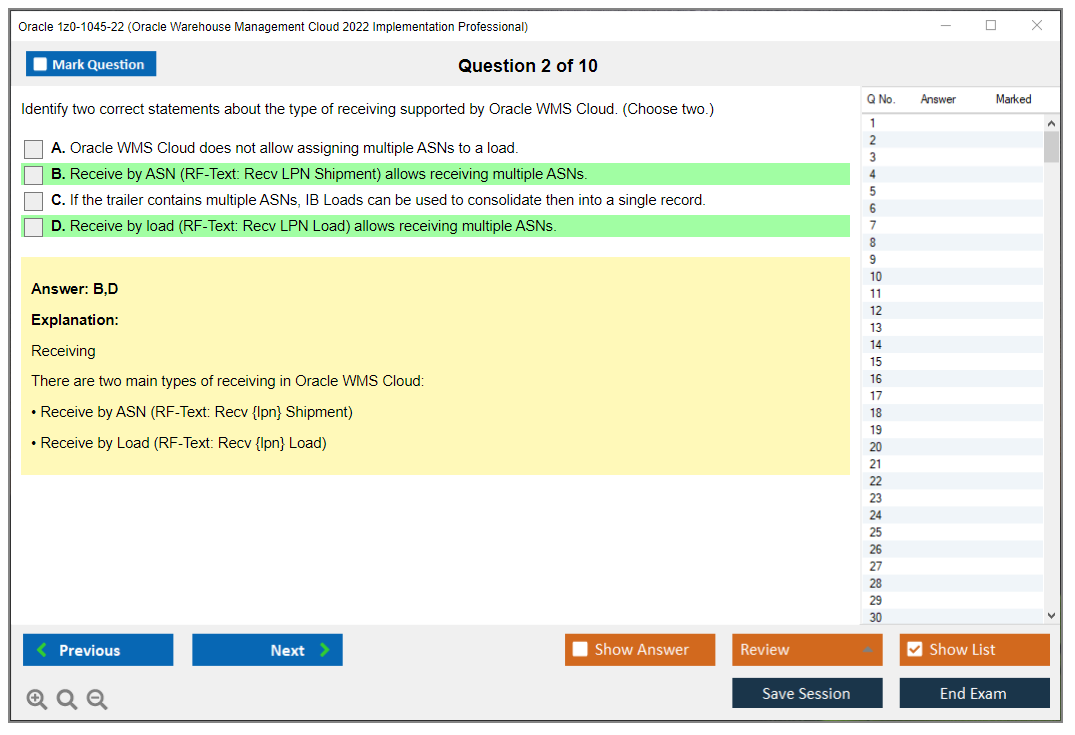Select the zoom in magnifier icon
The image size is (1075, 735).
36,699
